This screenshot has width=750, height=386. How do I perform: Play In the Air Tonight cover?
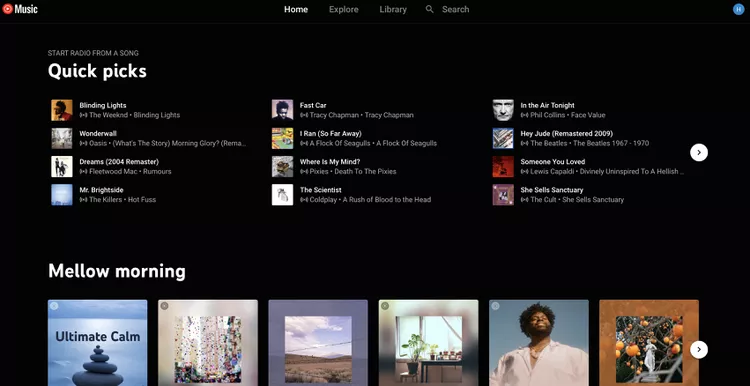coord(503,110)
